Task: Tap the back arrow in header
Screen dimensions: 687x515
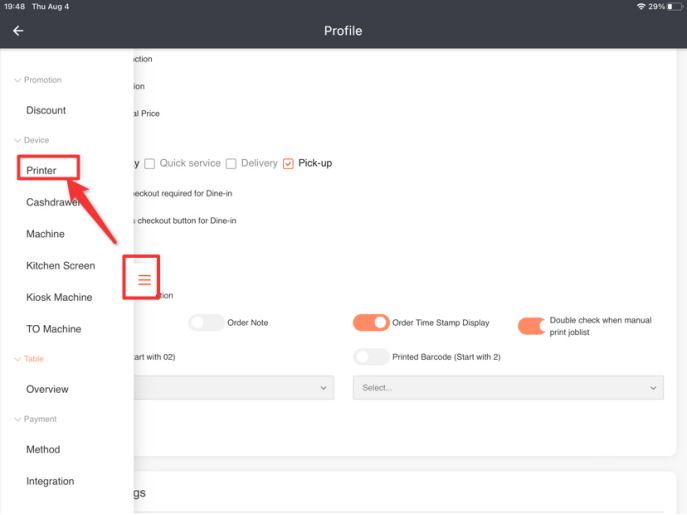Action: (x=18, y=31)
